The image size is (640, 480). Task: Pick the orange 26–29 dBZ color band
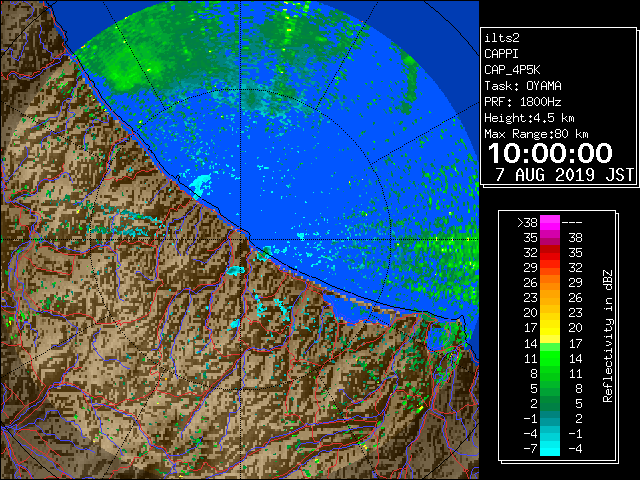coord(550,283)
